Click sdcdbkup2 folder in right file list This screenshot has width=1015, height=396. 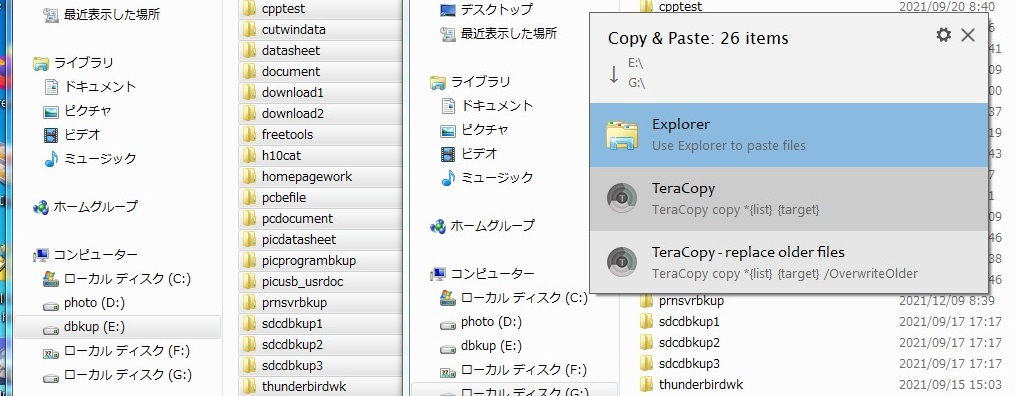pos(679,343)
